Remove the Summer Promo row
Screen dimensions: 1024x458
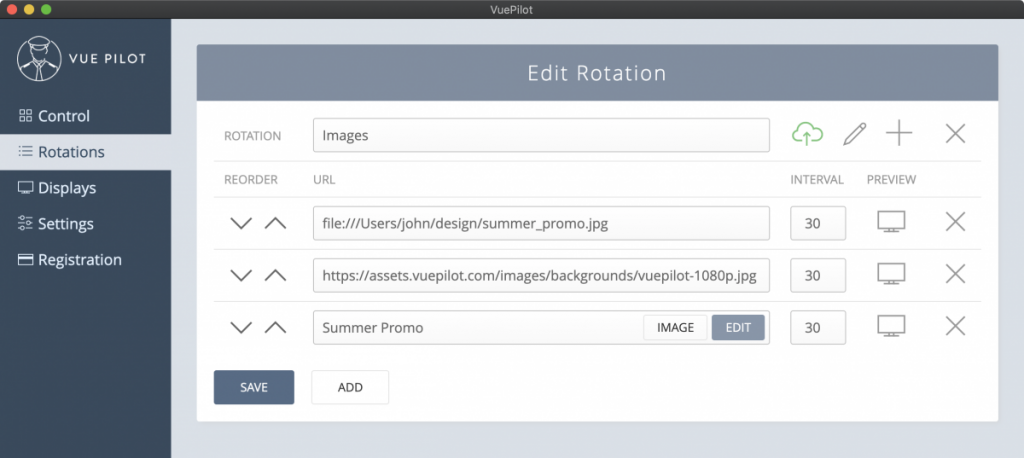coord(955,326)
